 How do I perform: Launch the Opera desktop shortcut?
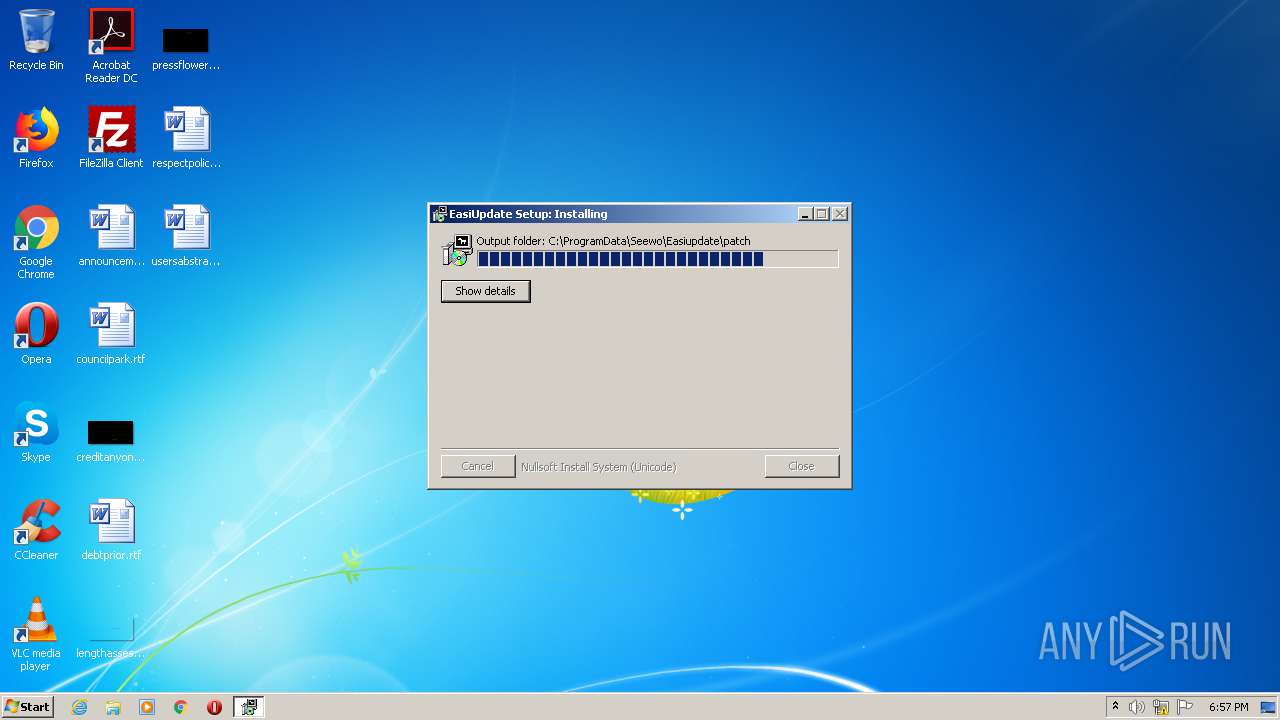(x=36, y=334)
